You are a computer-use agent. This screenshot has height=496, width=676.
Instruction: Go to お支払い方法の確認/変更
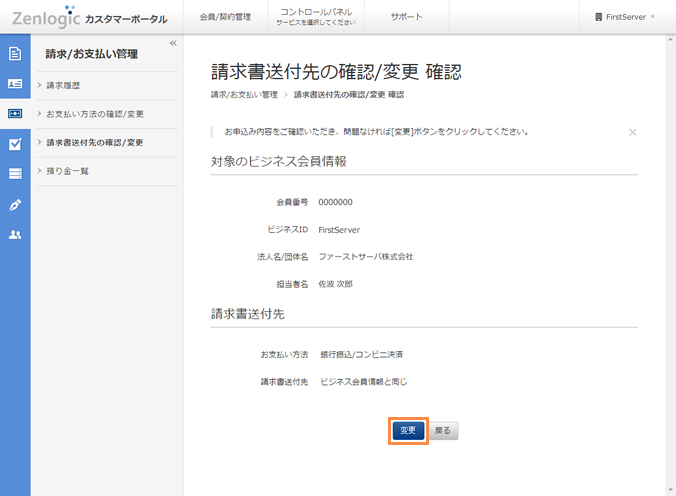pyautogui.click(x=95, y=114)
